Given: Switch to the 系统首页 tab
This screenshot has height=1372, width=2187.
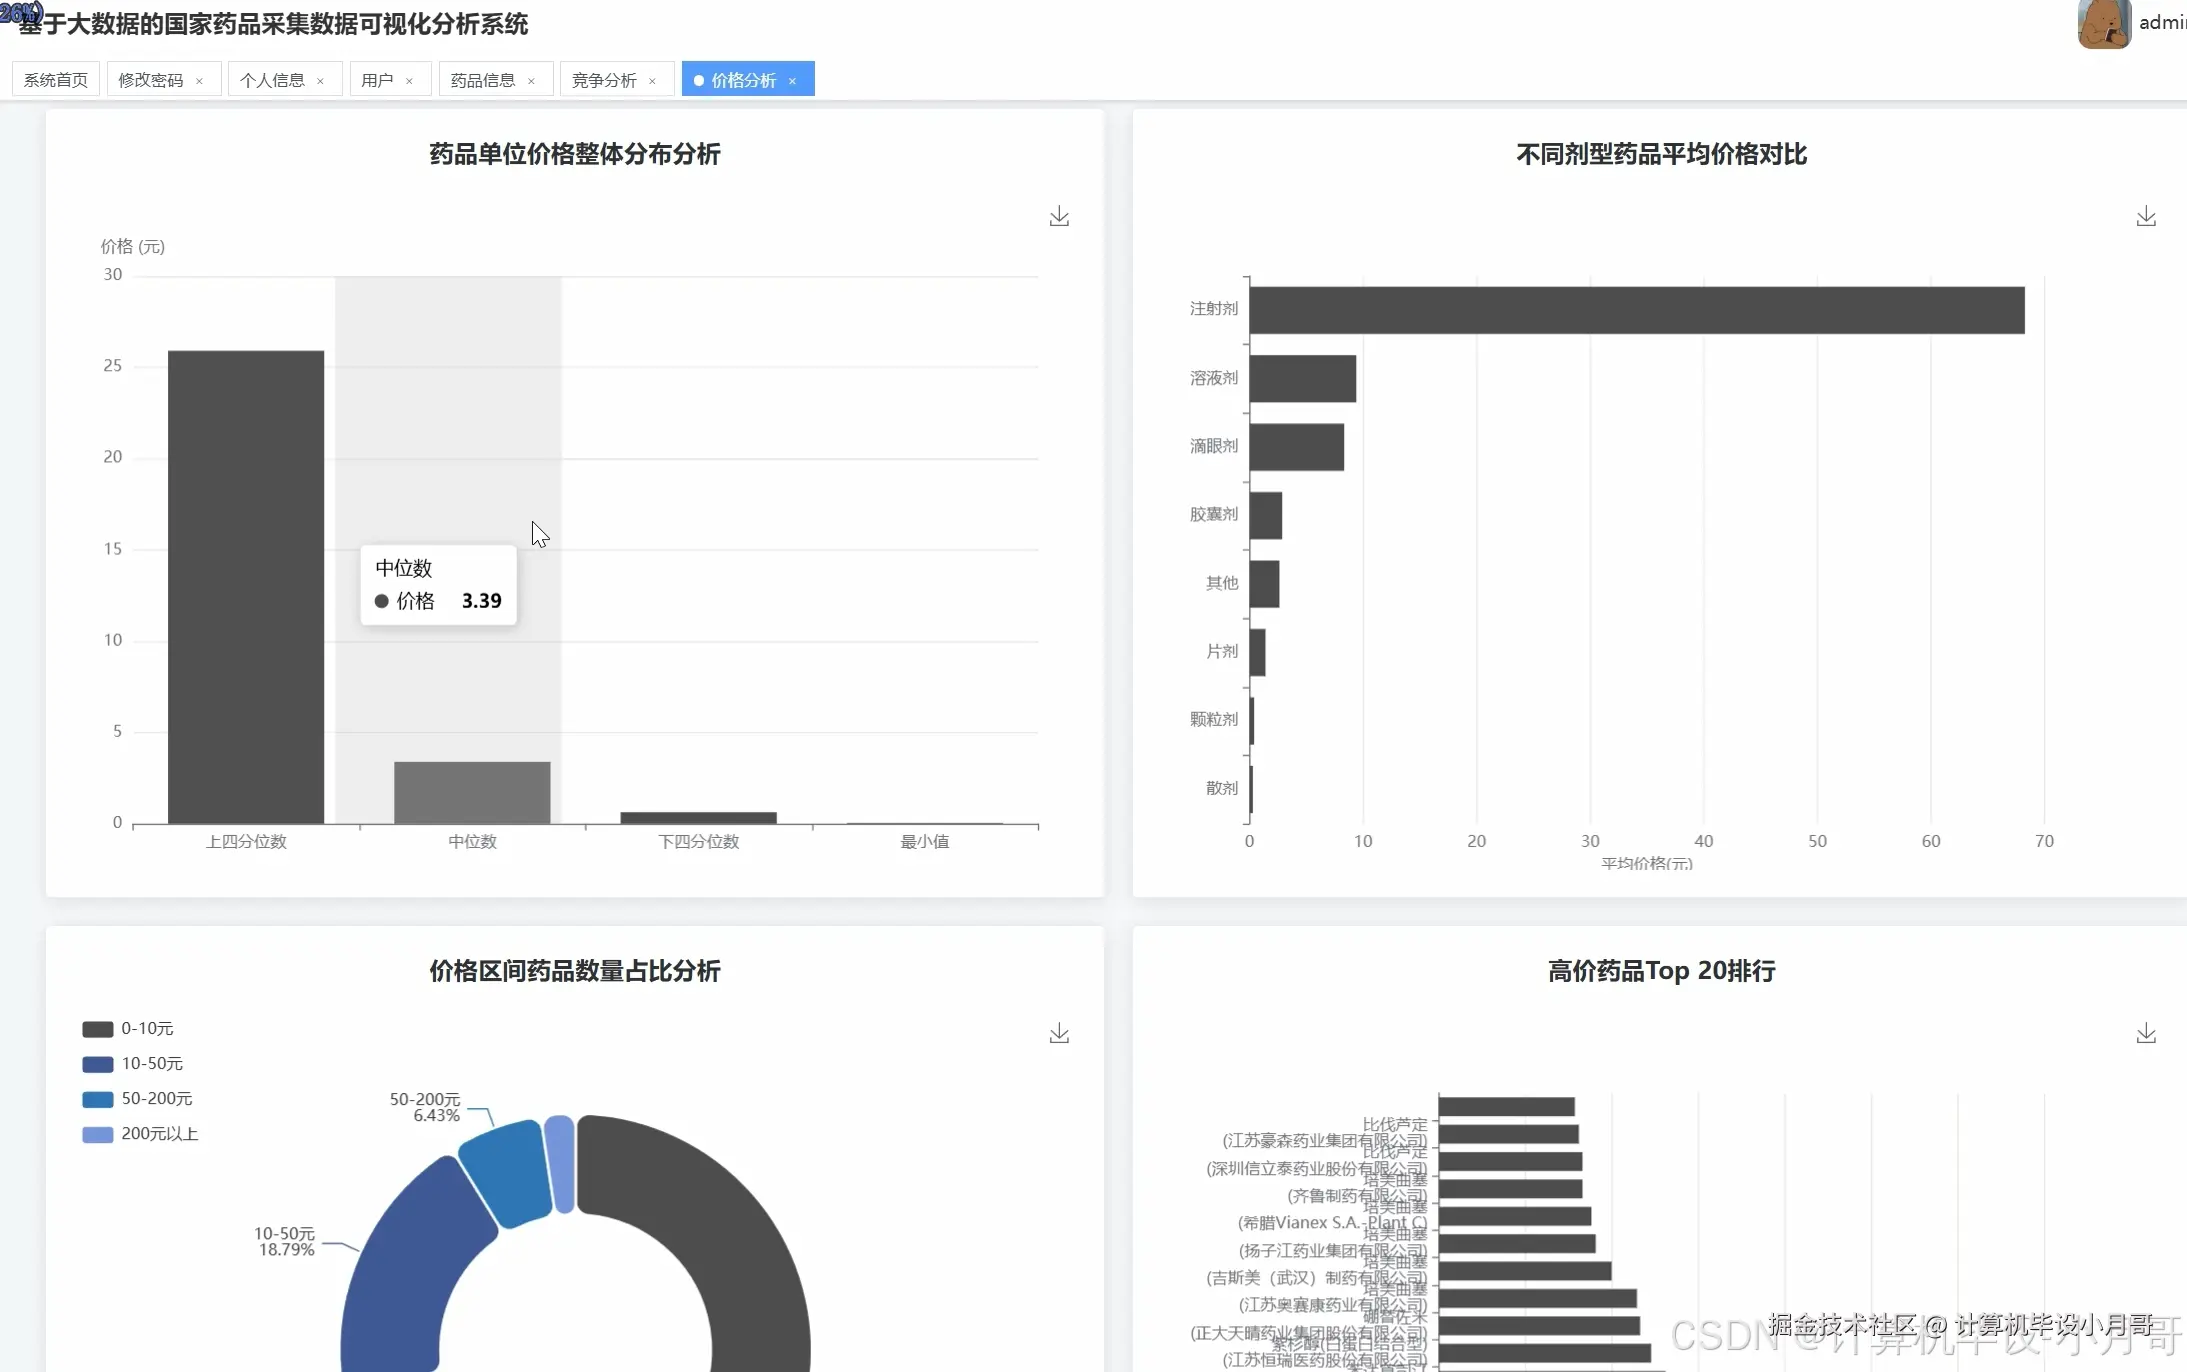Looking at the screenshot, I should [x=56, y=80].
